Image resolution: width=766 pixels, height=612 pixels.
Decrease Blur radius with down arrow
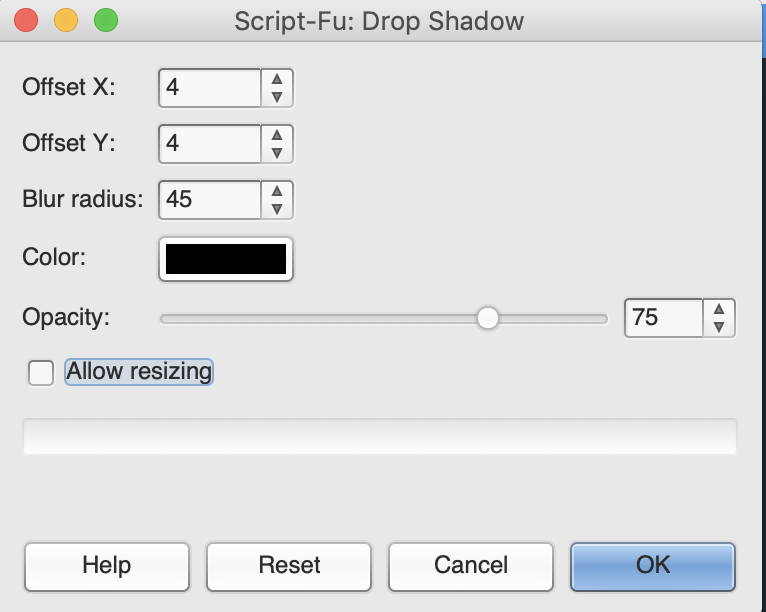click(277, 208)
